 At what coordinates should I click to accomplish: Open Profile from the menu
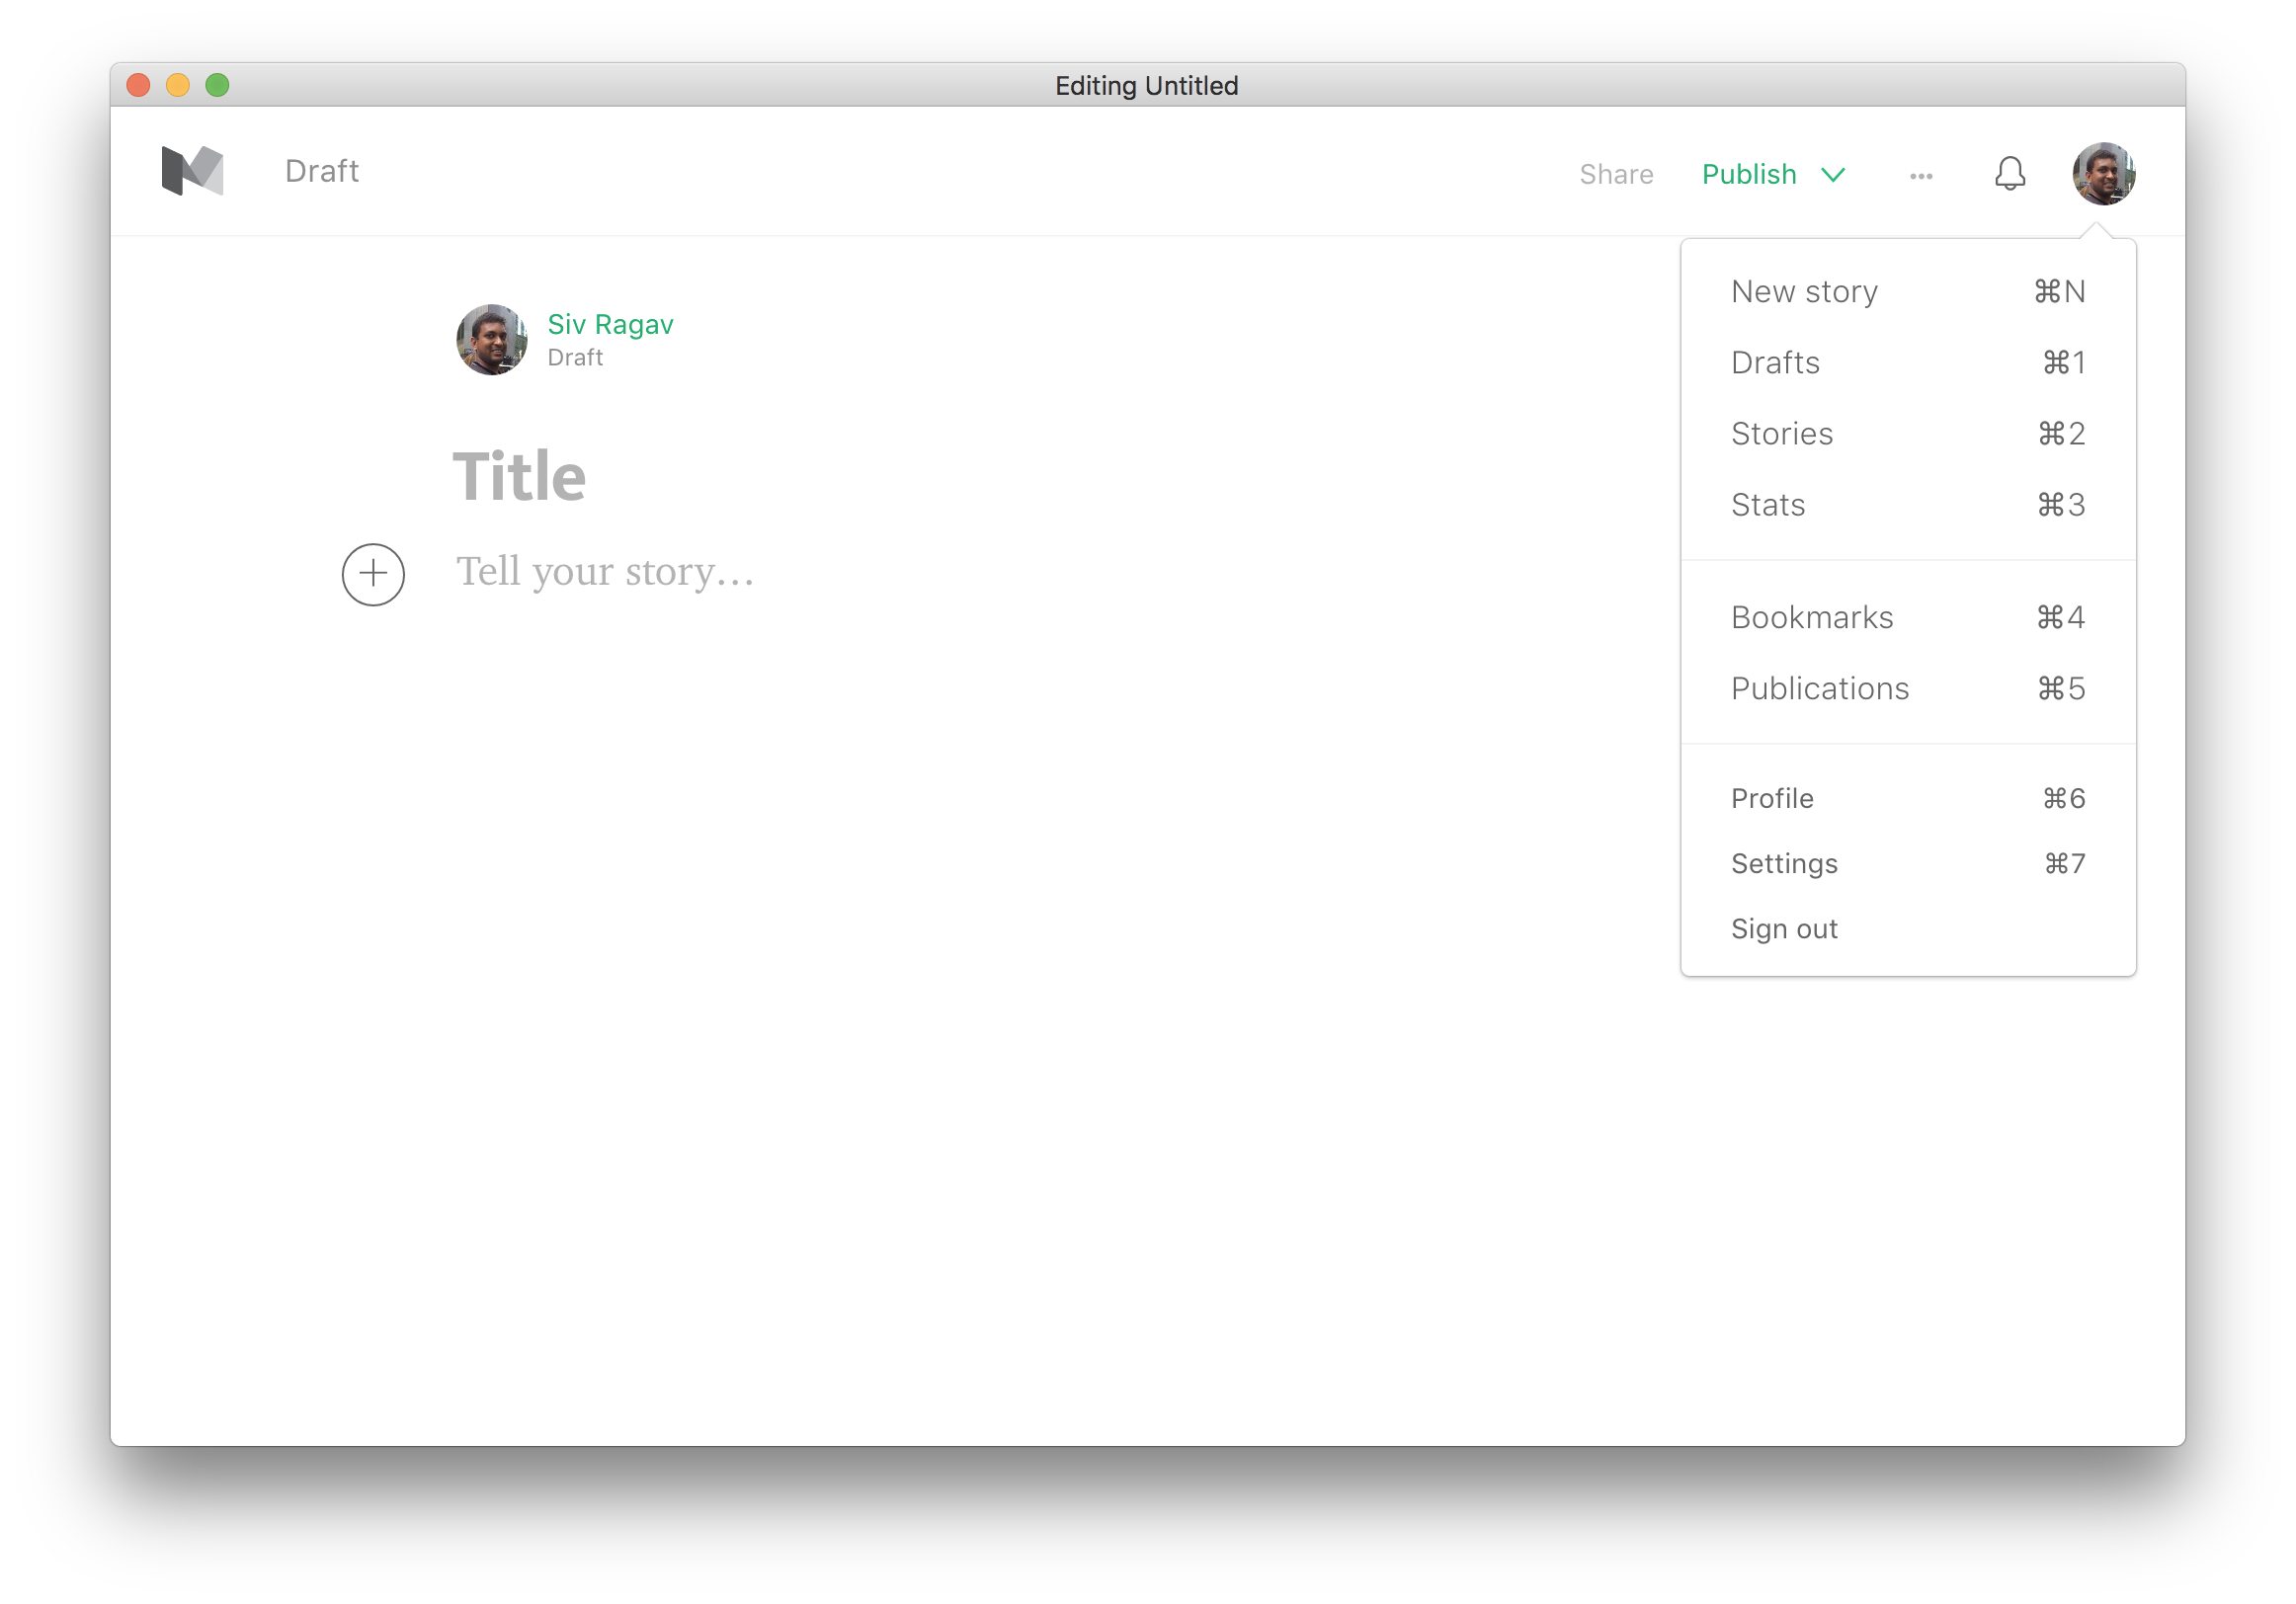(x=1771, y=798)
